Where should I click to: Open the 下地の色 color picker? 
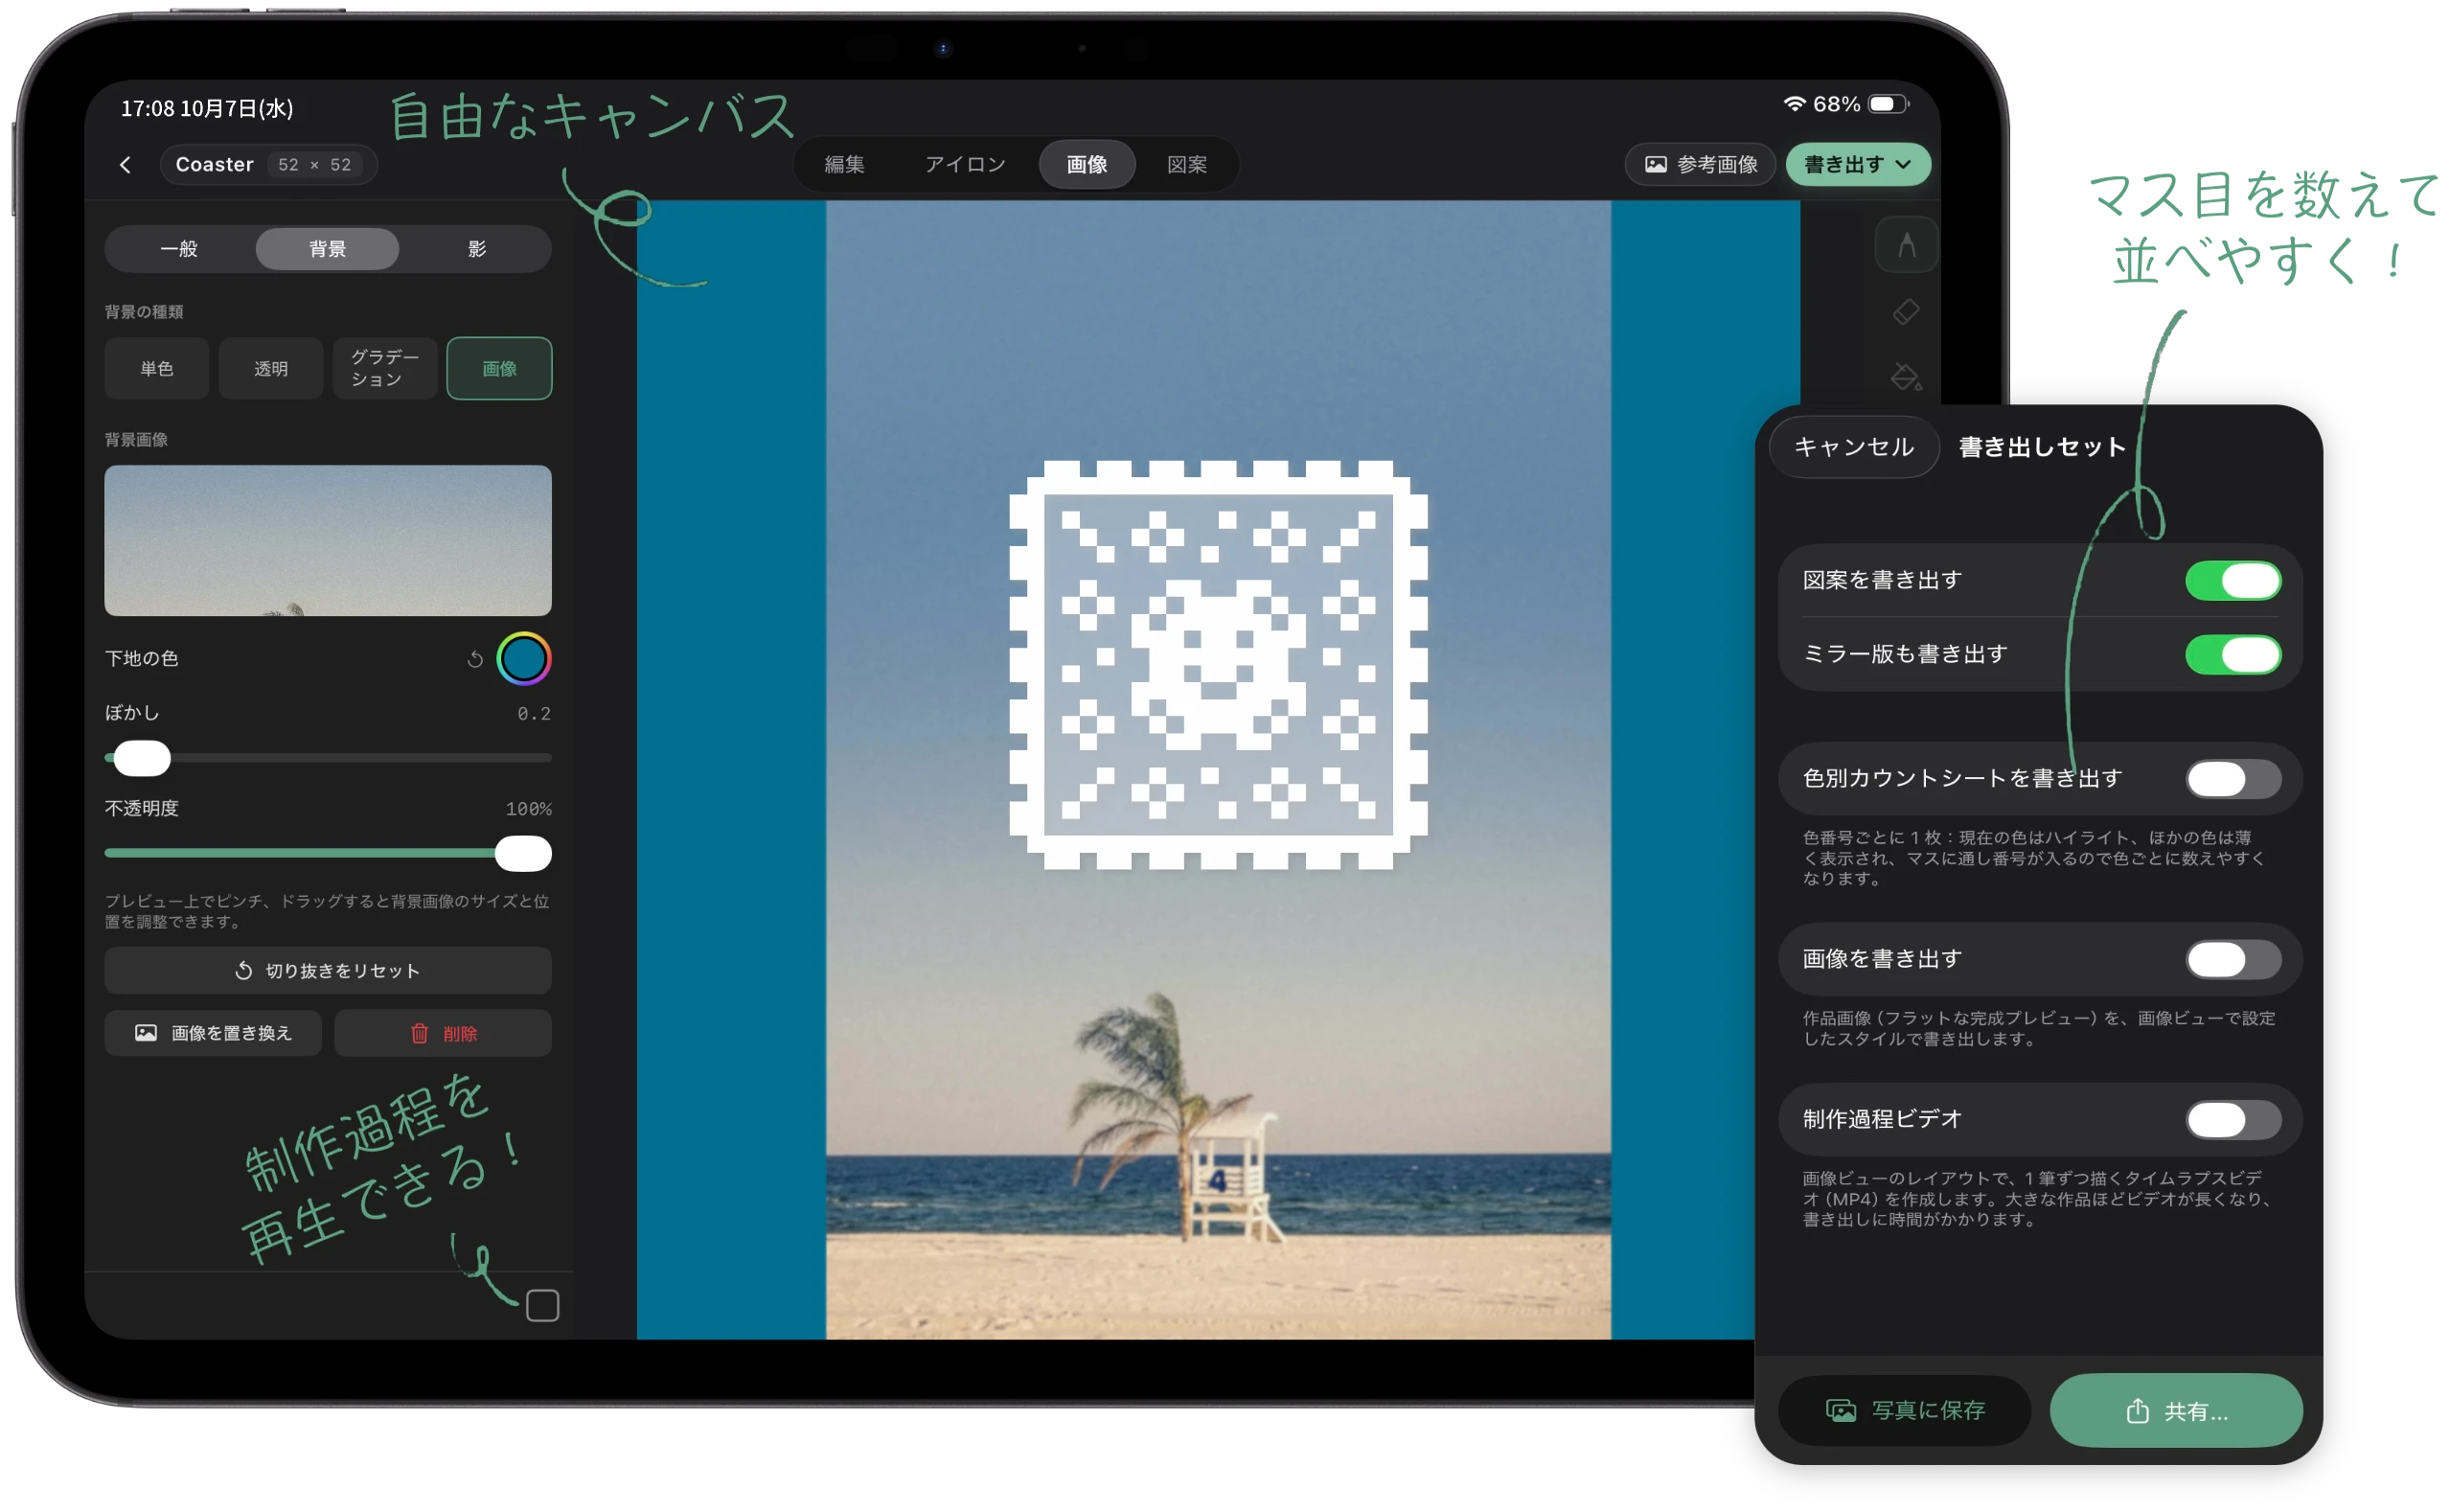tap(524, 659)
